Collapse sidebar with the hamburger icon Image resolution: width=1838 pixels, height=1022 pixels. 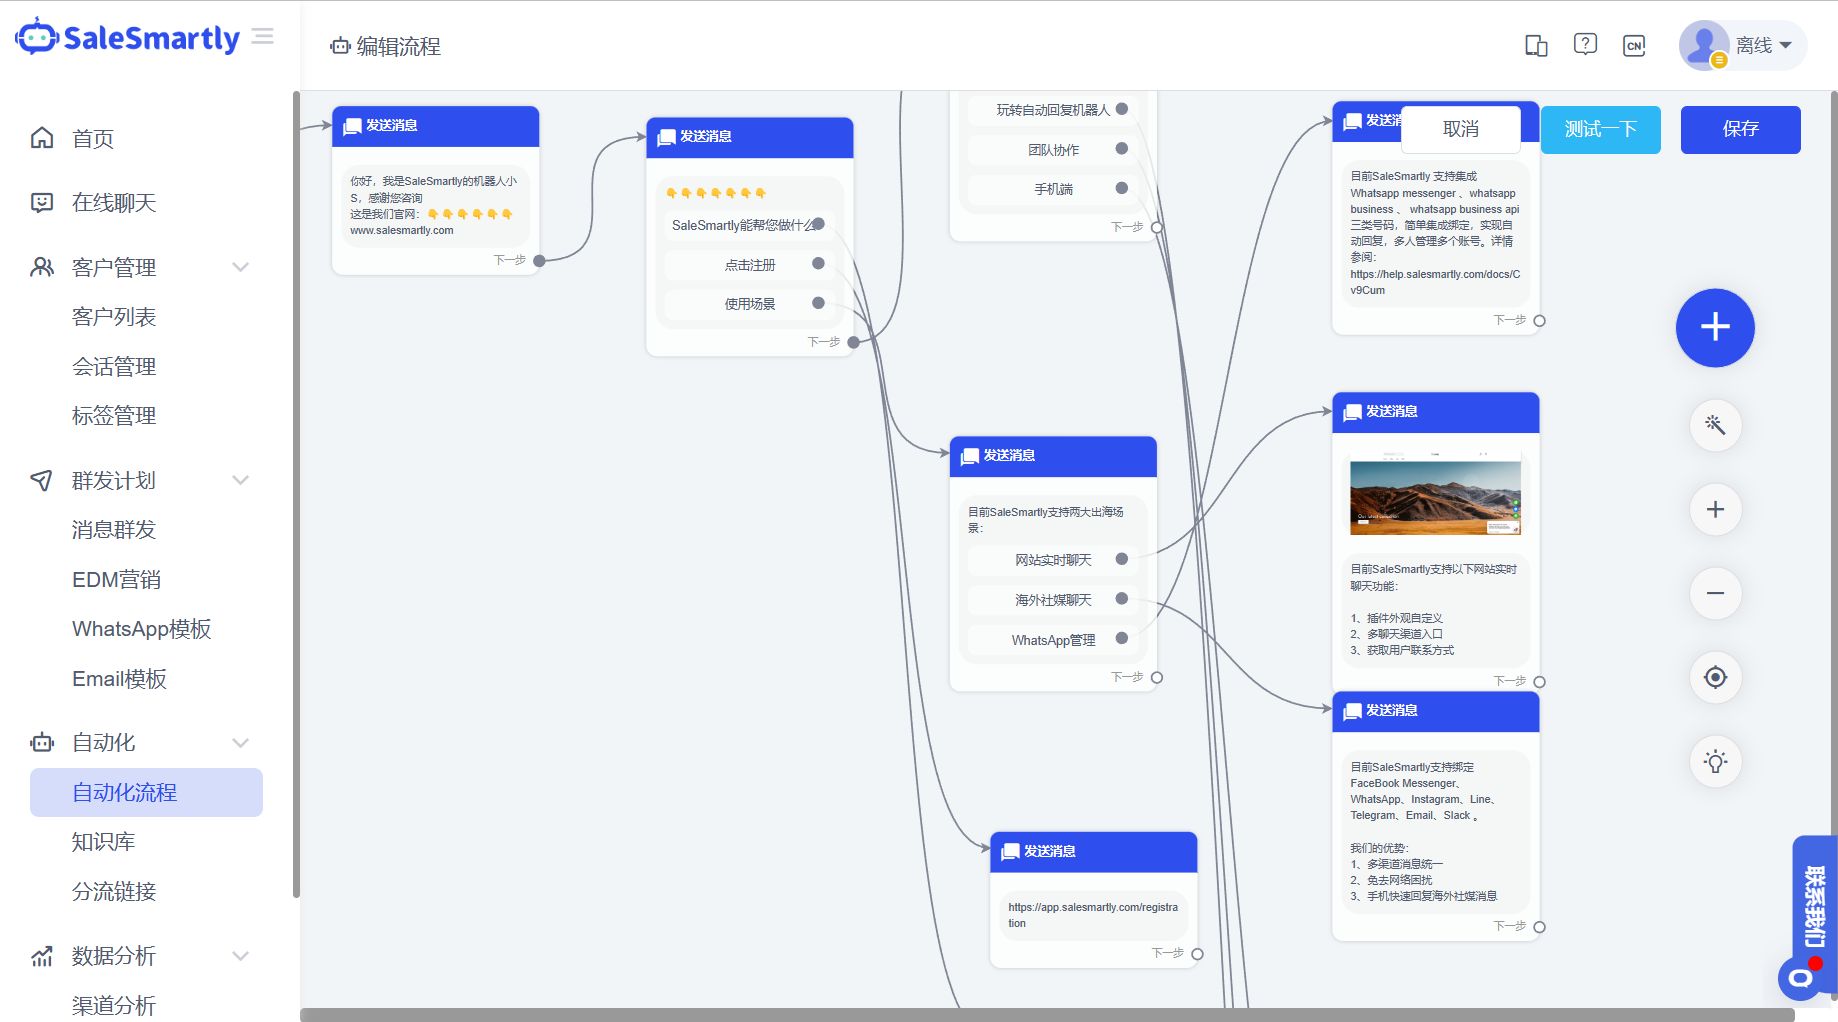[263, 37]
